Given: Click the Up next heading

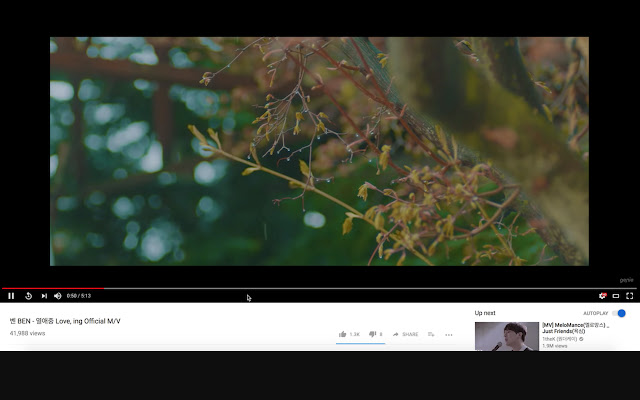Looking at the screenshot, I should click(485, 313).
